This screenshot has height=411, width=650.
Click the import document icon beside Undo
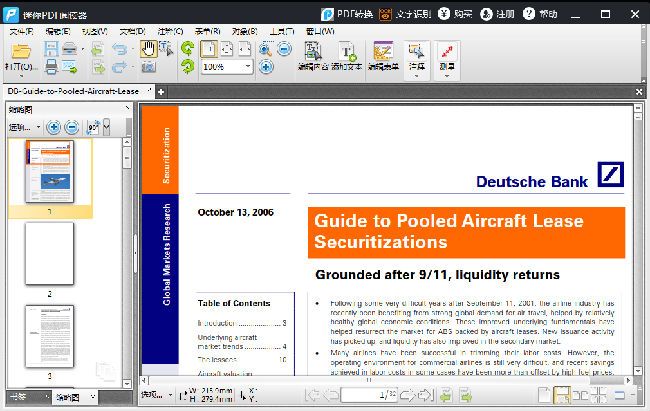coord(97,50)
